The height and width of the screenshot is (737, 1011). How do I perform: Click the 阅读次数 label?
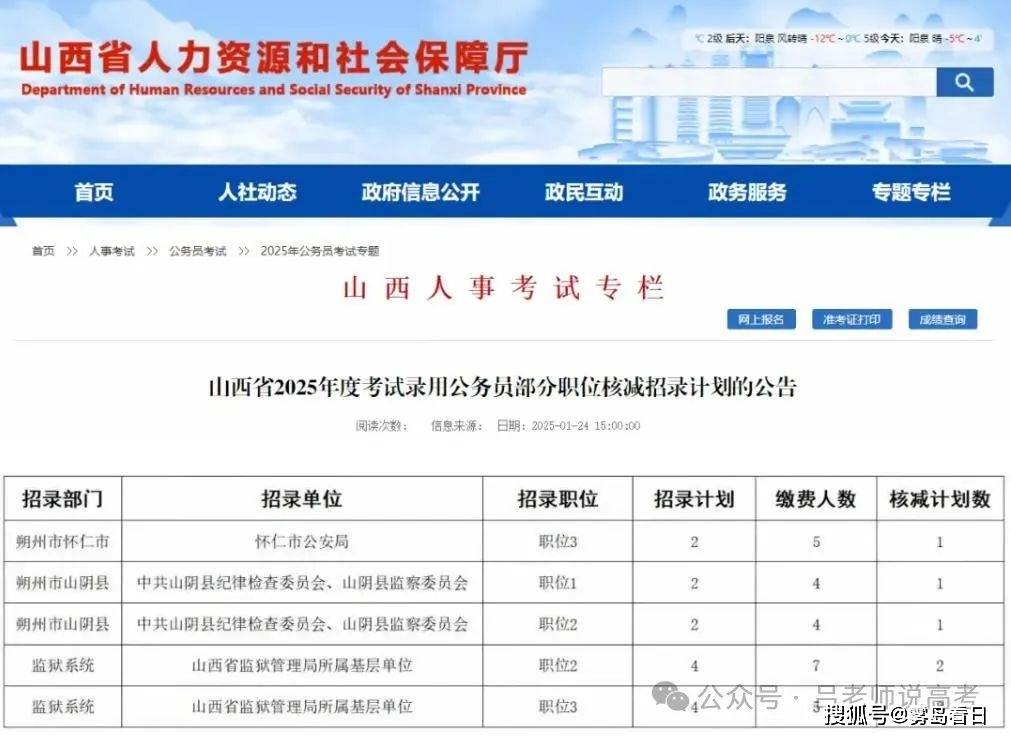tap(382, 426)
